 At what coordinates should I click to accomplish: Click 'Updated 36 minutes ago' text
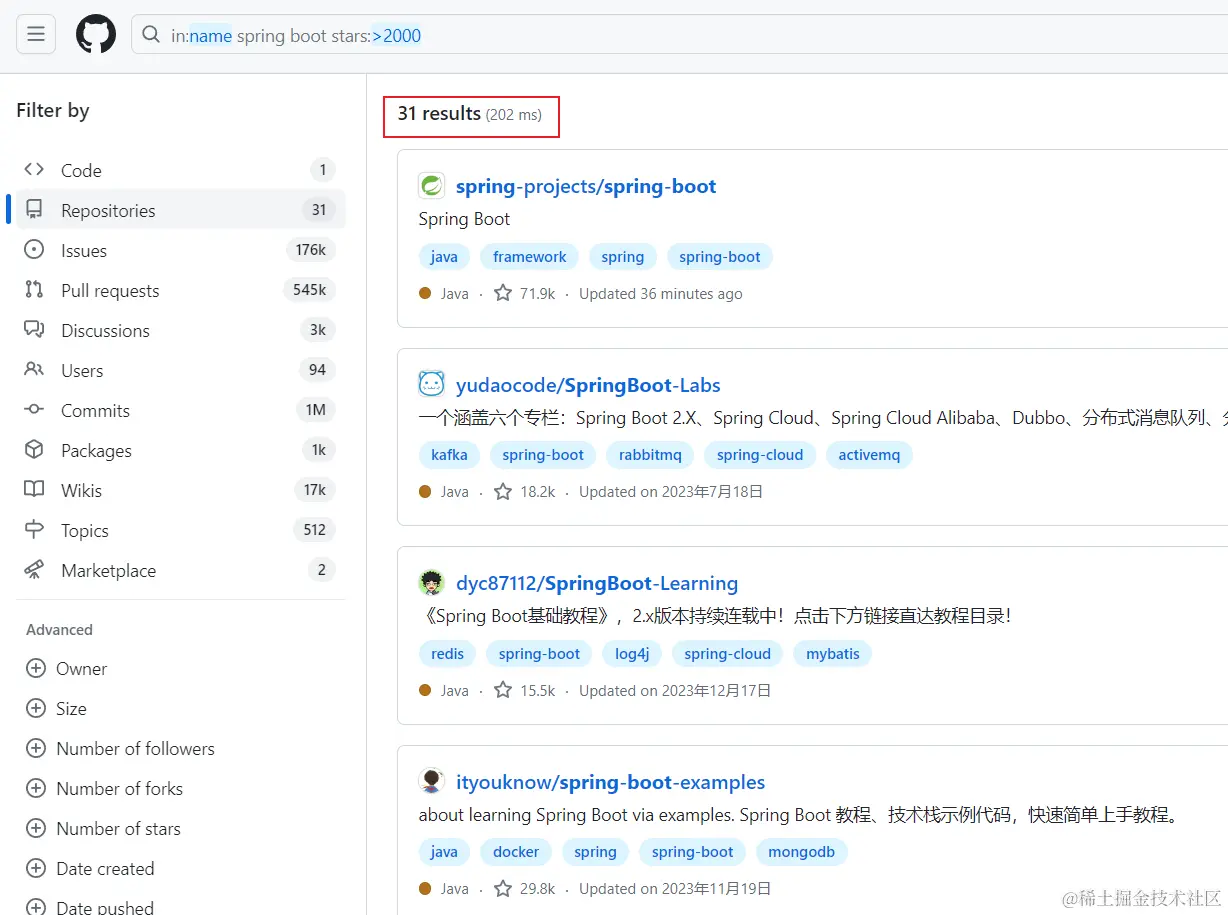click(661, 294)
